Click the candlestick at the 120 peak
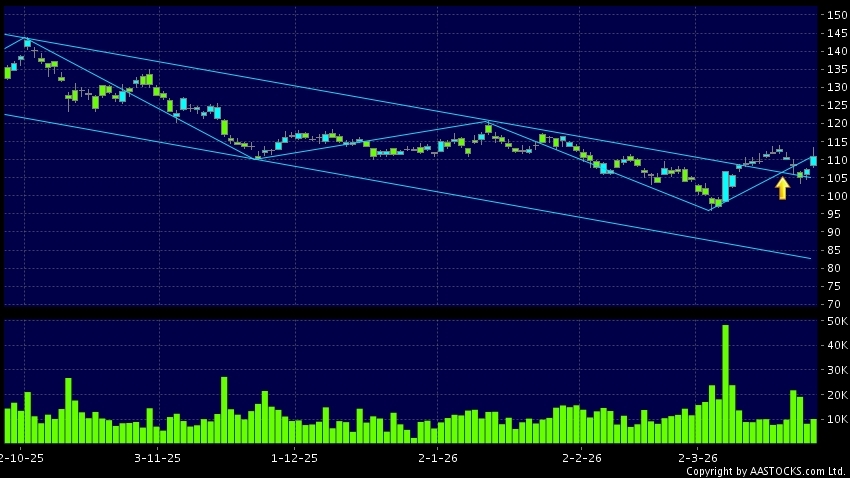850x478 pixels. 488,128
